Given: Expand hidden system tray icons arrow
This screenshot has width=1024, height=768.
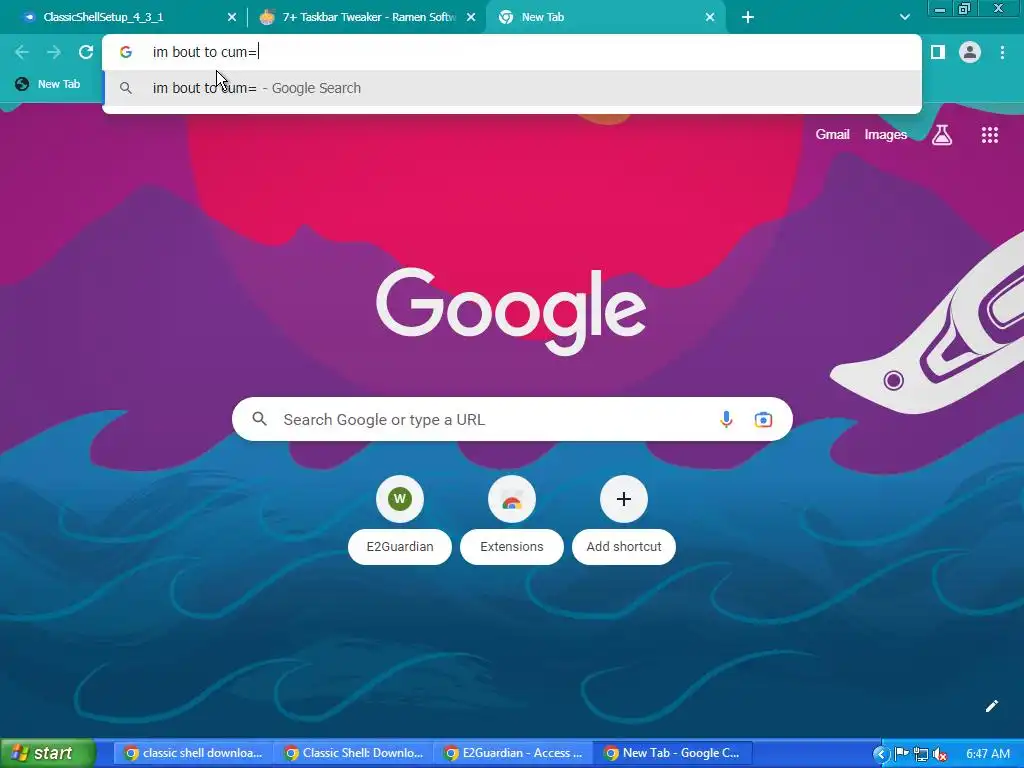Looking at the screenshot, I should pyautogui.click(x=880, y=754).
